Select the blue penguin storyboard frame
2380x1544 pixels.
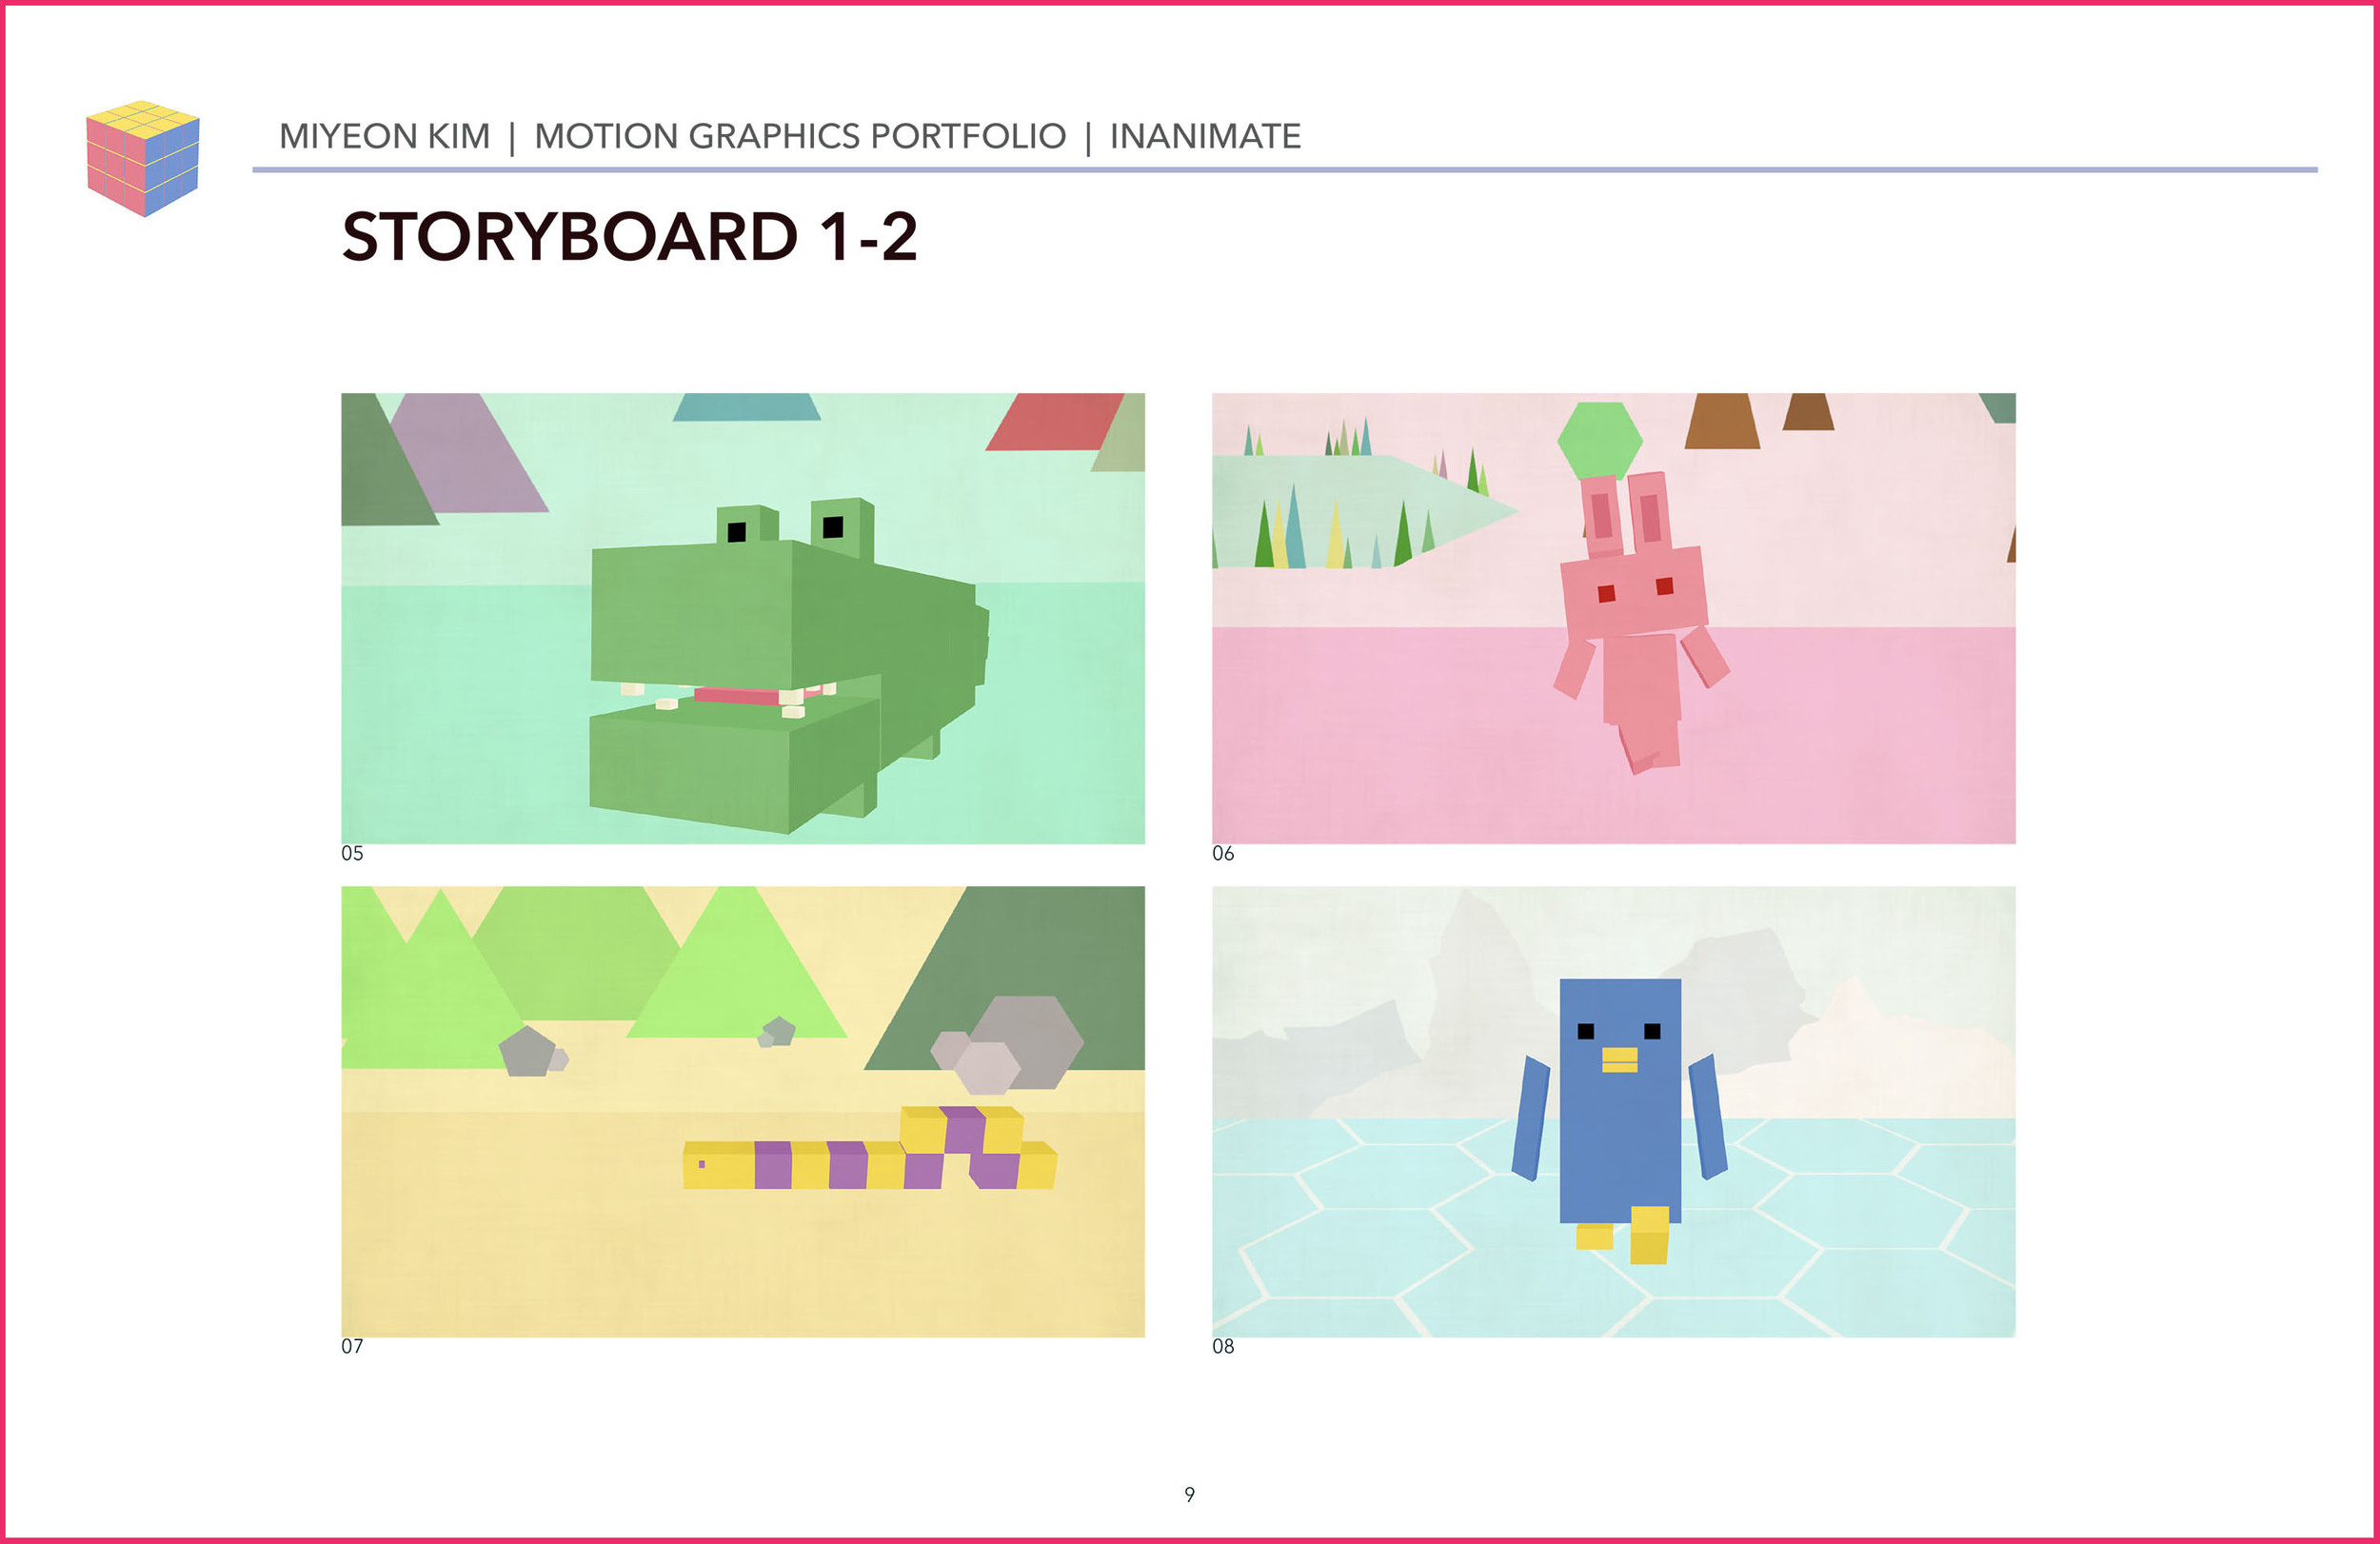pos(1613,1111)
